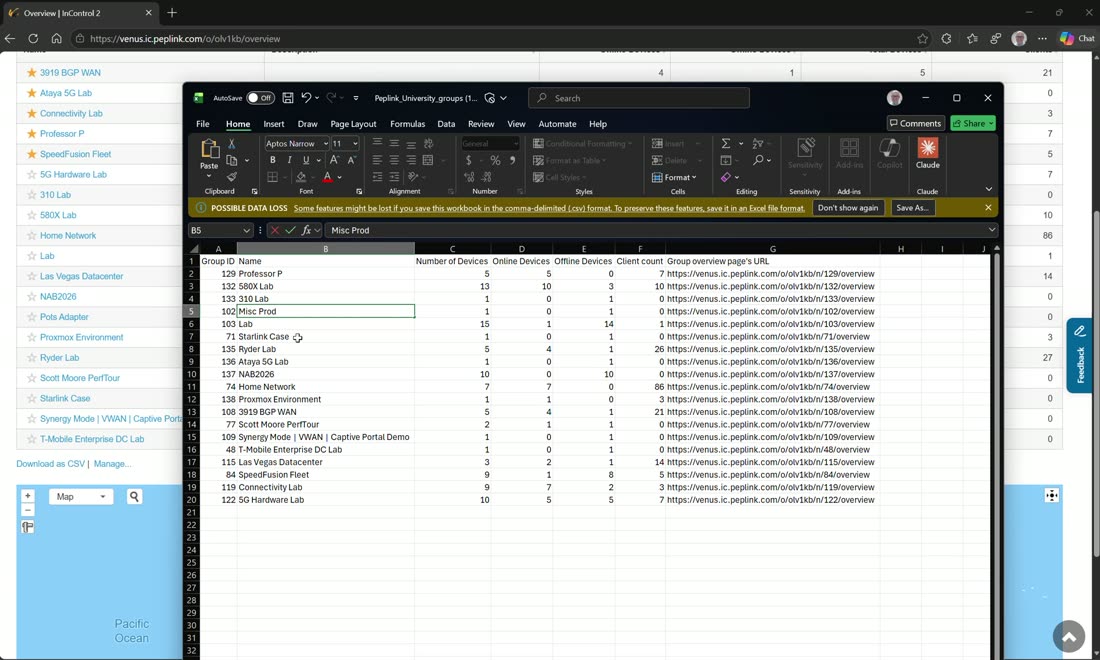Viewport: 1100px width, 660px height.
Task: Toggle the AutoSave switch
Action: point(260,98)
